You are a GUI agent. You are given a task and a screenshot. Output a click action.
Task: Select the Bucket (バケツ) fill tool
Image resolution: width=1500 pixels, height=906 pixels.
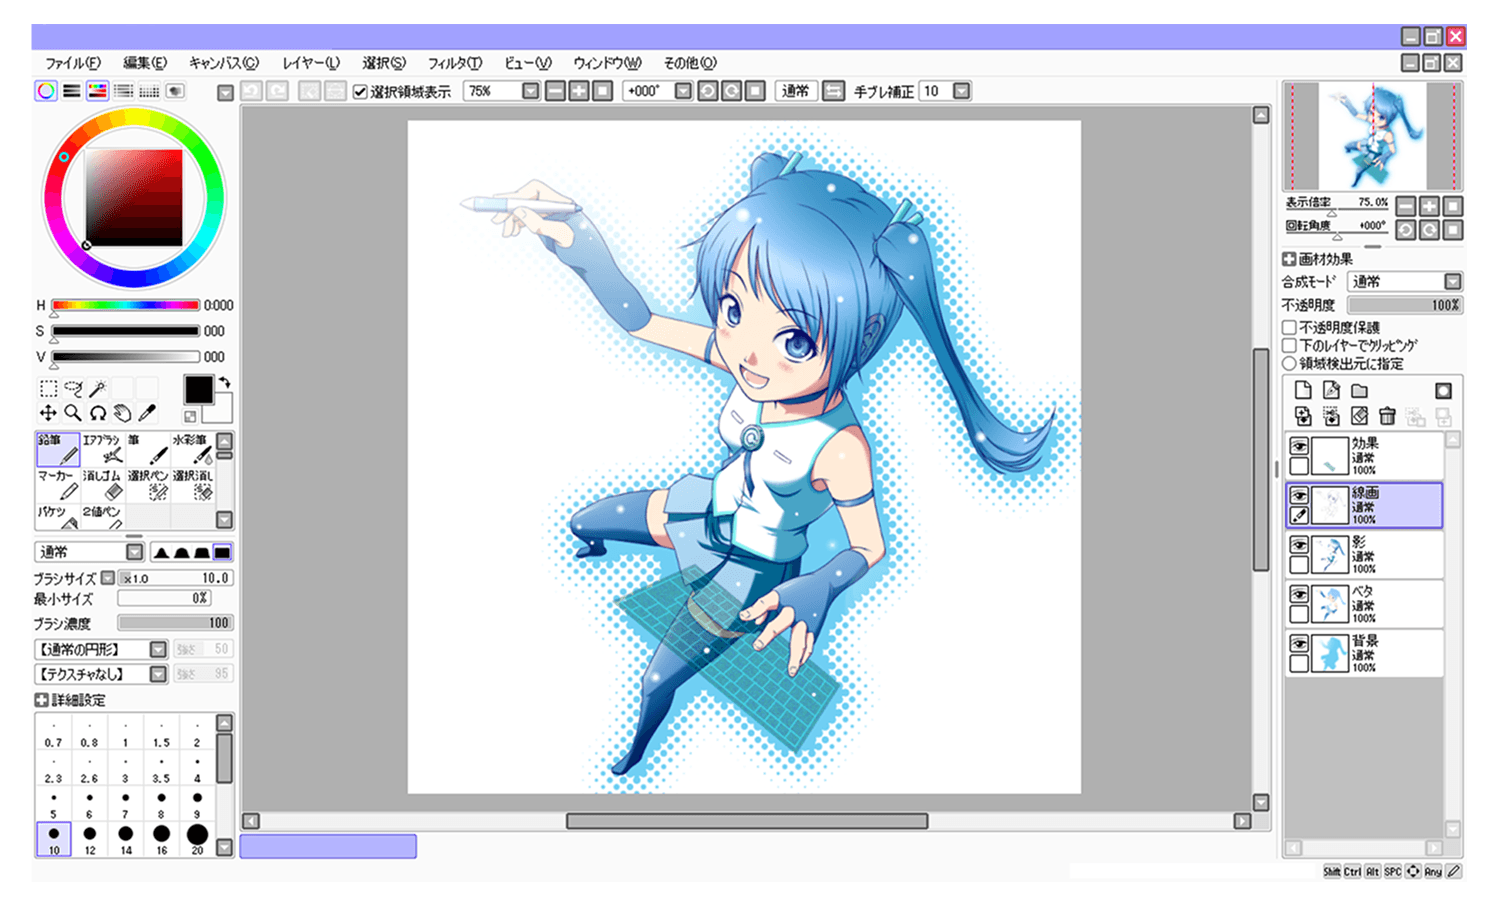[x=58, y=517]
